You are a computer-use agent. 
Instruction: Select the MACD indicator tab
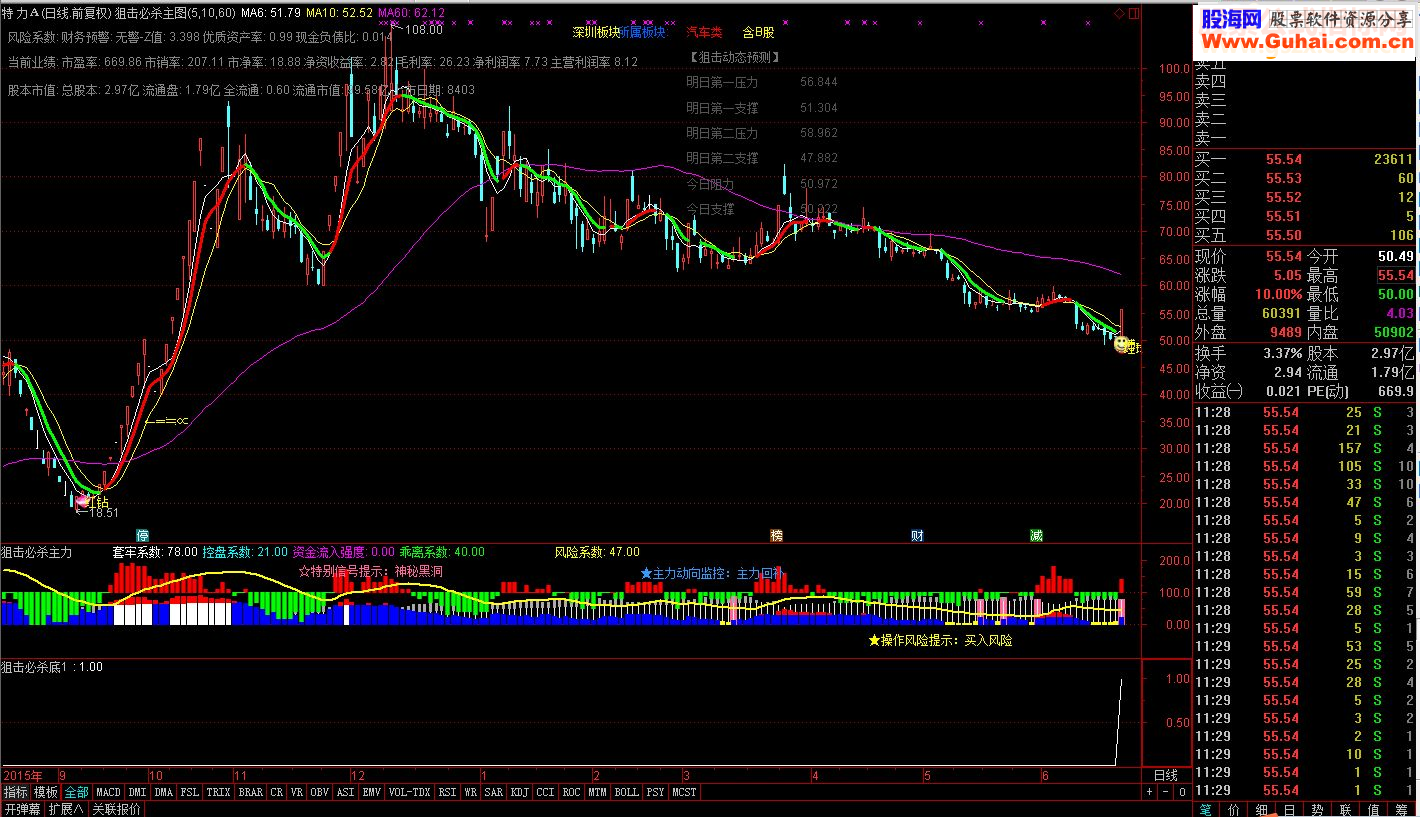coord(109,792)
